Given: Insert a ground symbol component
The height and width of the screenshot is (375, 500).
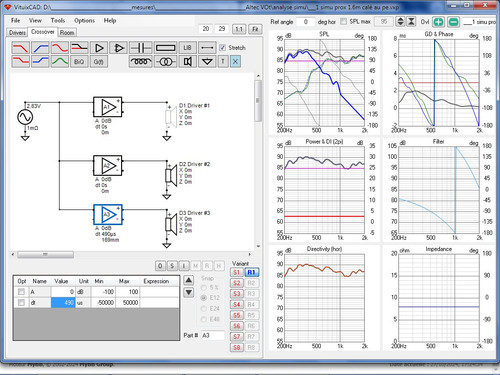Looking at the screenshot, I should (207, 62).
